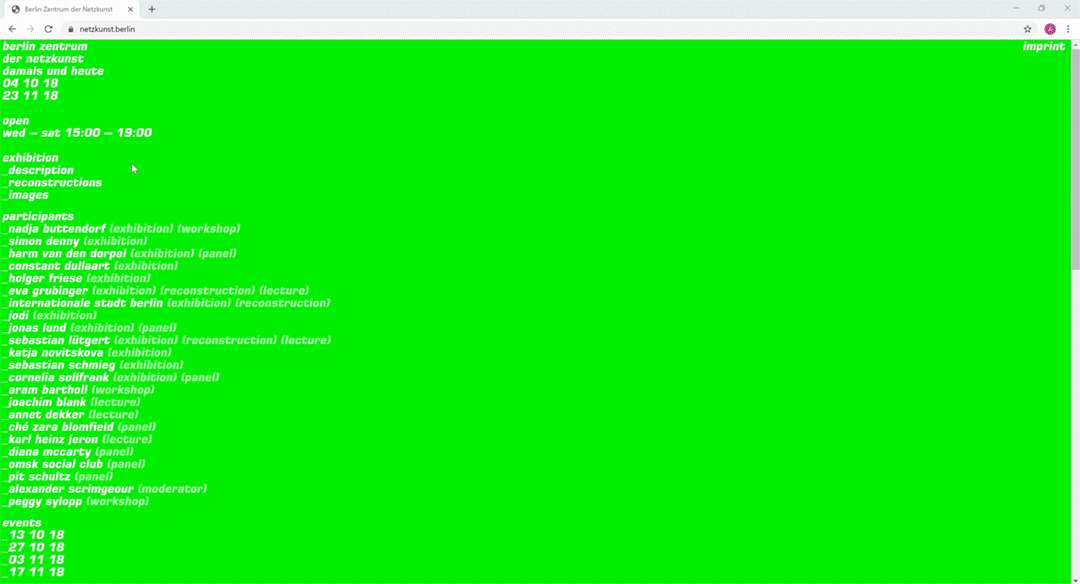Open the _images link
This screenshot has height=584, width=1080.
click(25, 195)
